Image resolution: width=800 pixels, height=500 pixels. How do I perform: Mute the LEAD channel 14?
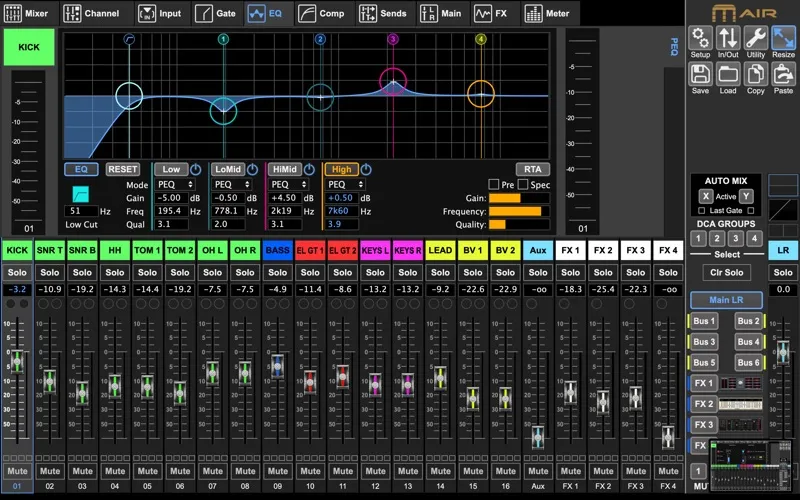point(440,471)
